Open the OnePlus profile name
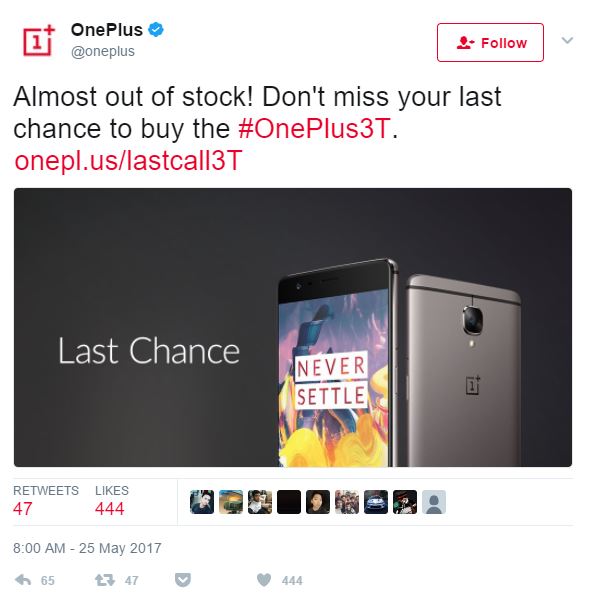This screenshot has height=607, width=601. [x=107, y=30]
